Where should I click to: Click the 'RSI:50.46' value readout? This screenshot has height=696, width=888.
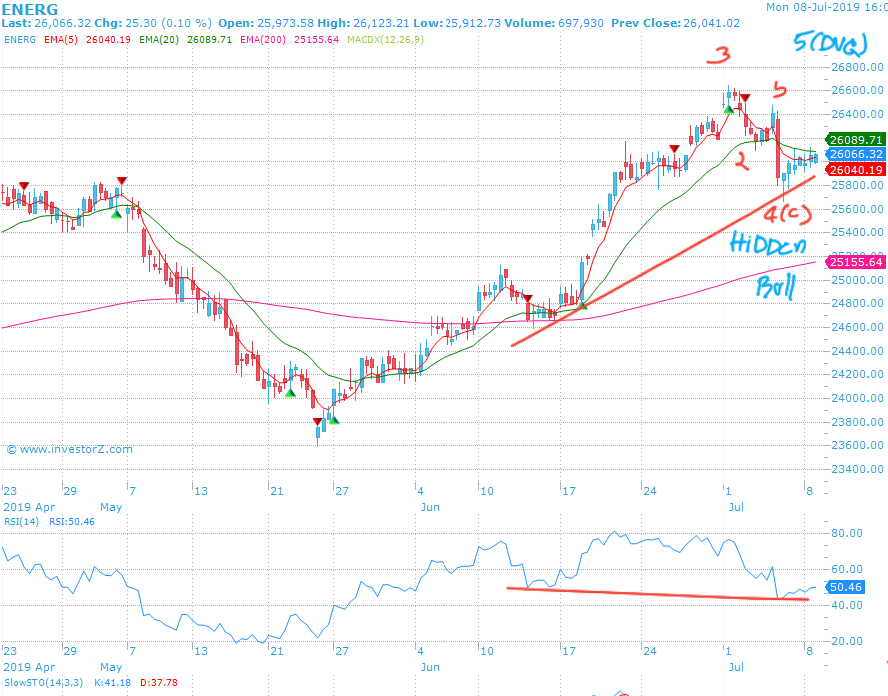[x=72, y=522]
